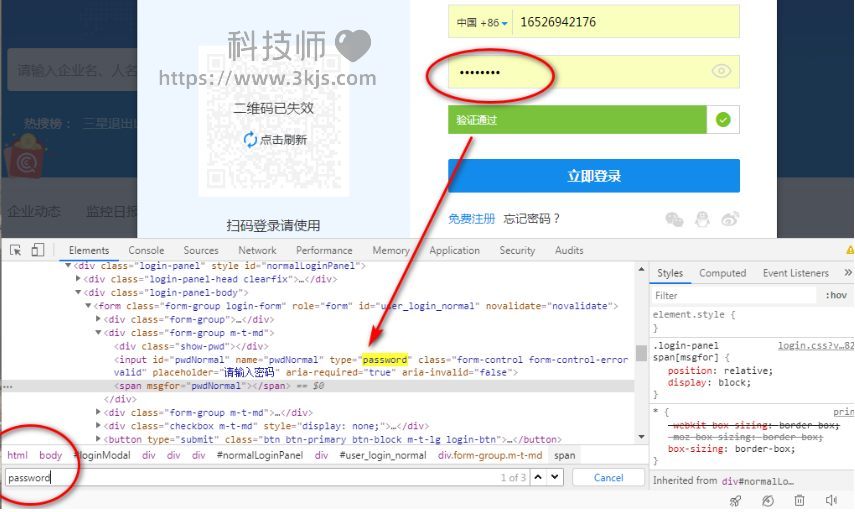Expand the first form-group div
This screenshot has height=512, width=855.
coord(98,320)
